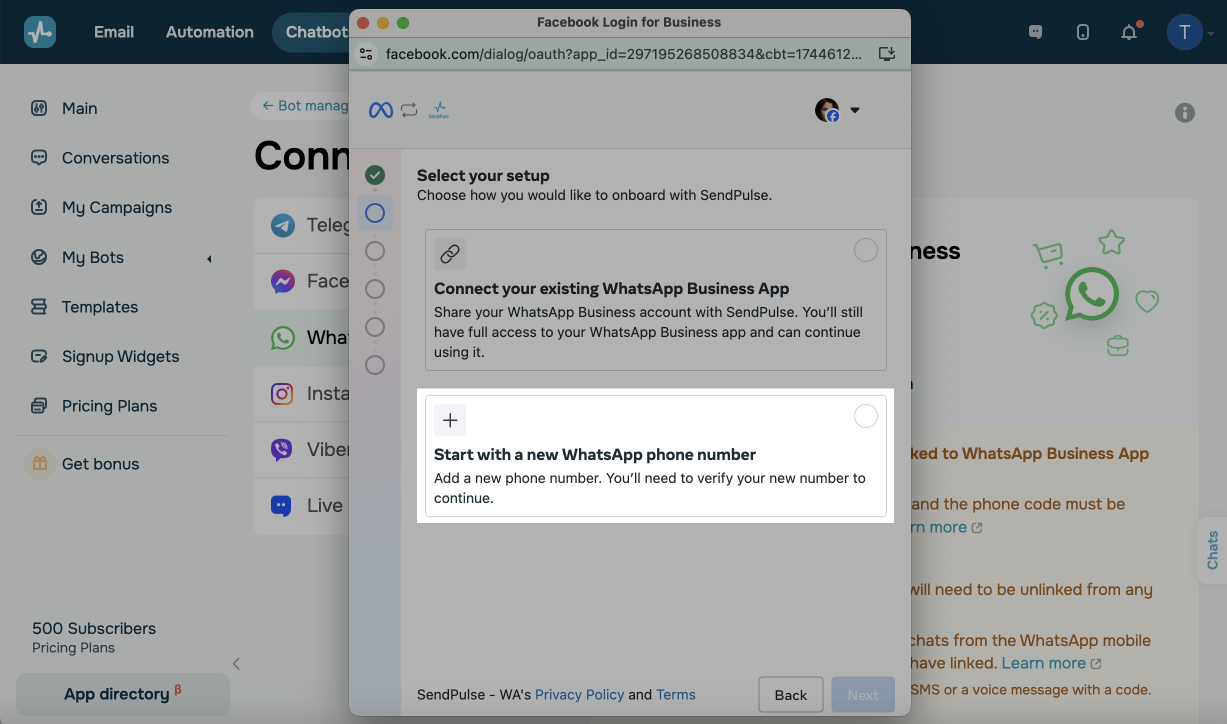
Task: Open the Chats side panel tab
Action: (1212, 550)
